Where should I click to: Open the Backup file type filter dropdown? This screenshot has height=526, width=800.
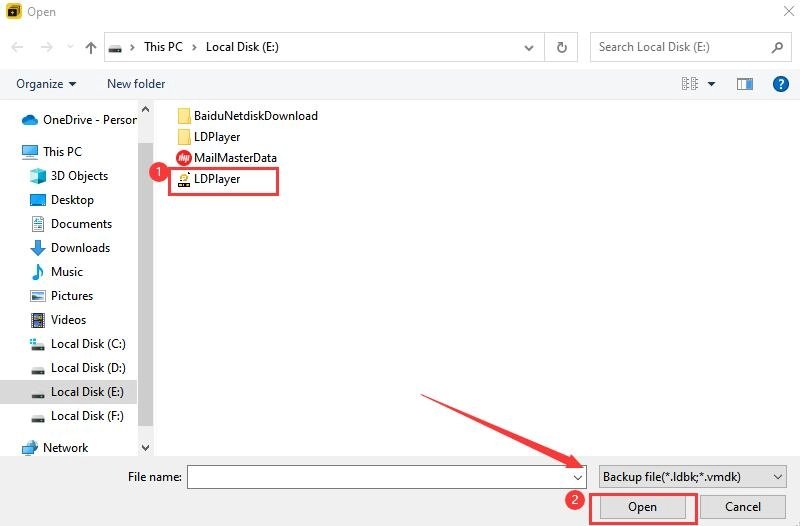[x=692, y=477]
